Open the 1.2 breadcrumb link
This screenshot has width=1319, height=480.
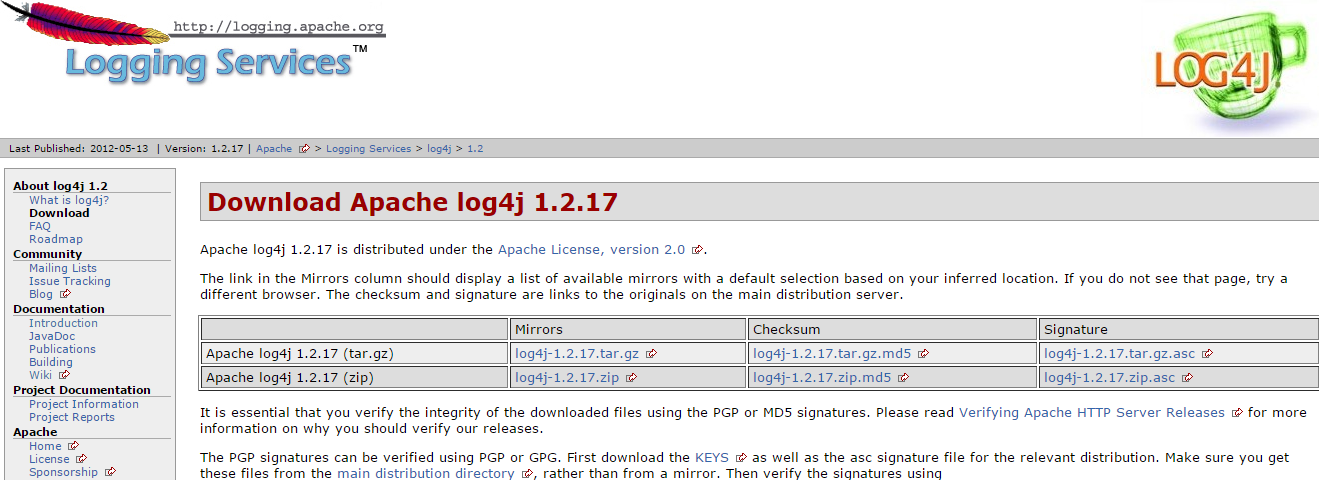click(475, 149)
